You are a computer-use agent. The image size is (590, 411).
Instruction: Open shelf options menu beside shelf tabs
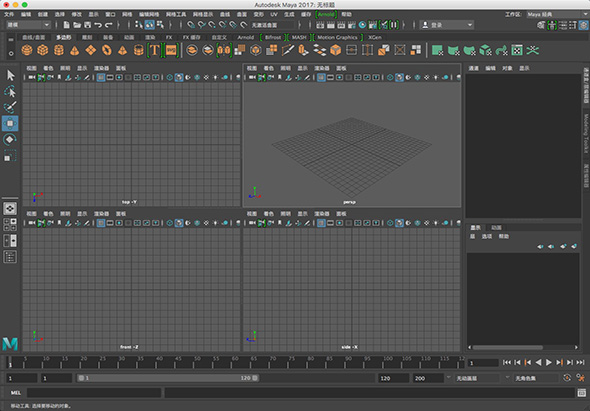point(11,53)
